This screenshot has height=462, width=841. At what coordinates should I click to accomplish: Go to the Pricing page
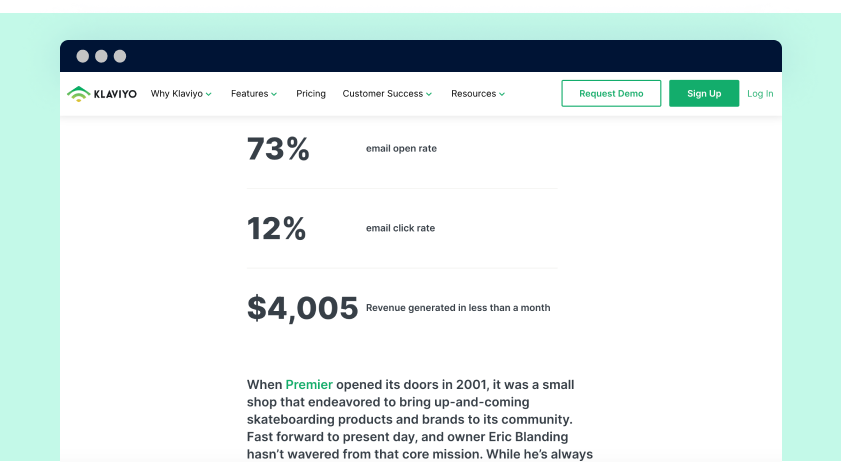[x=311, y=94]
